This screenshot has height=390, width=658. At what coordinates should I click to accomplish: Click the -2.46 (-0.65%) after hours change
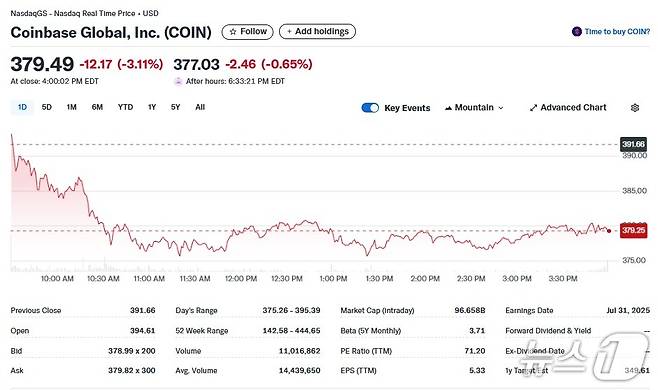tap(269, 65)
